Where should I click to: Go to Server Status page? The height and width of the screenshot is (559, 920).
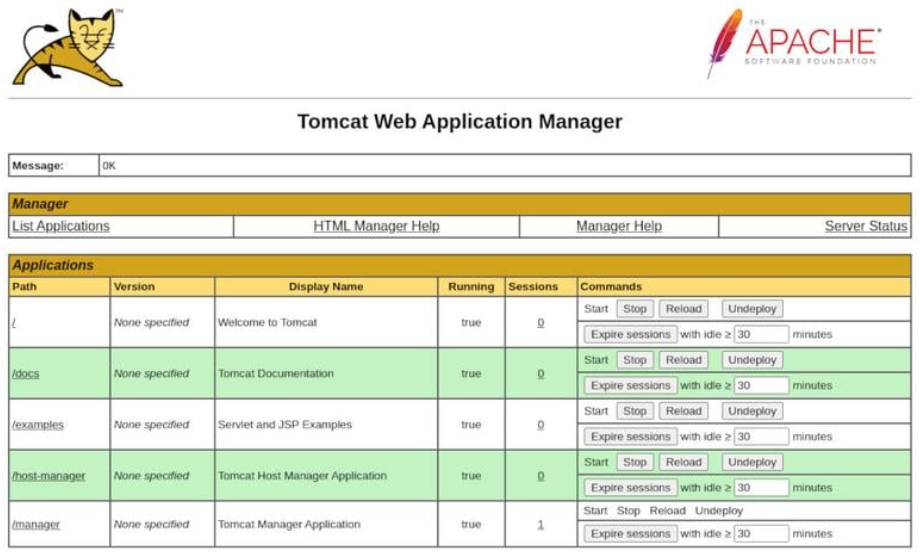click(x=866, y=226)
